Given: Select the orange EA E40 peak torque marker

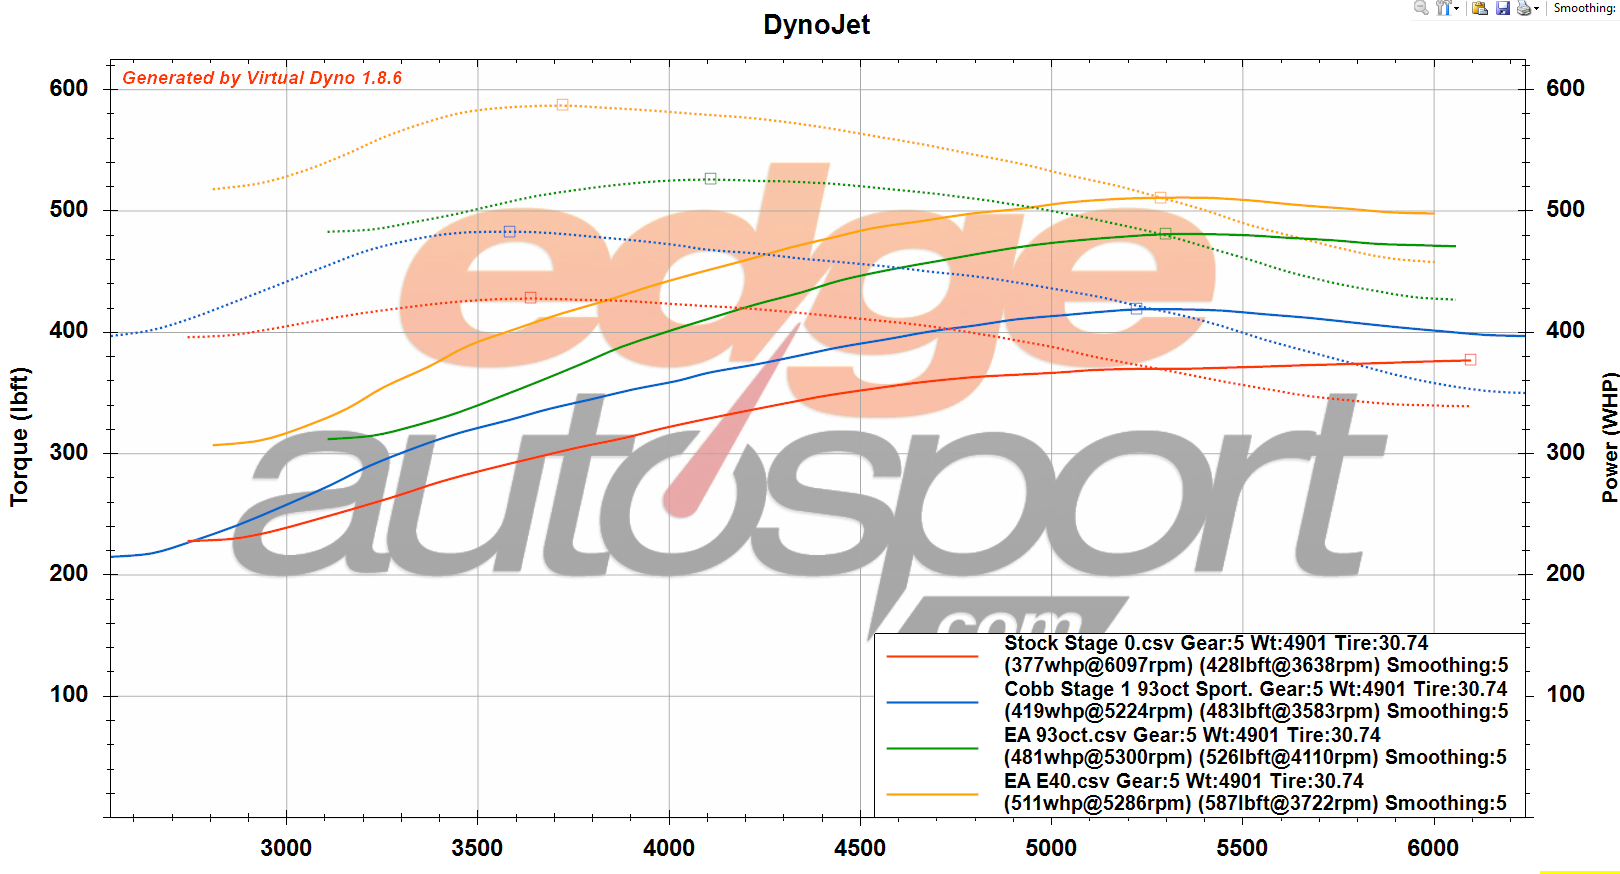Looking at the screenshot, I should tap(562, 105).
